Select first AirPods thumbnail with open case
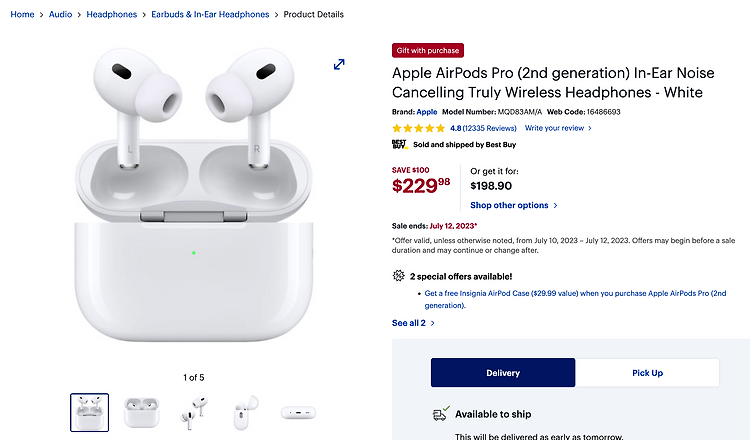The width and height of the screenshot is (750, 440). point(89,412)
